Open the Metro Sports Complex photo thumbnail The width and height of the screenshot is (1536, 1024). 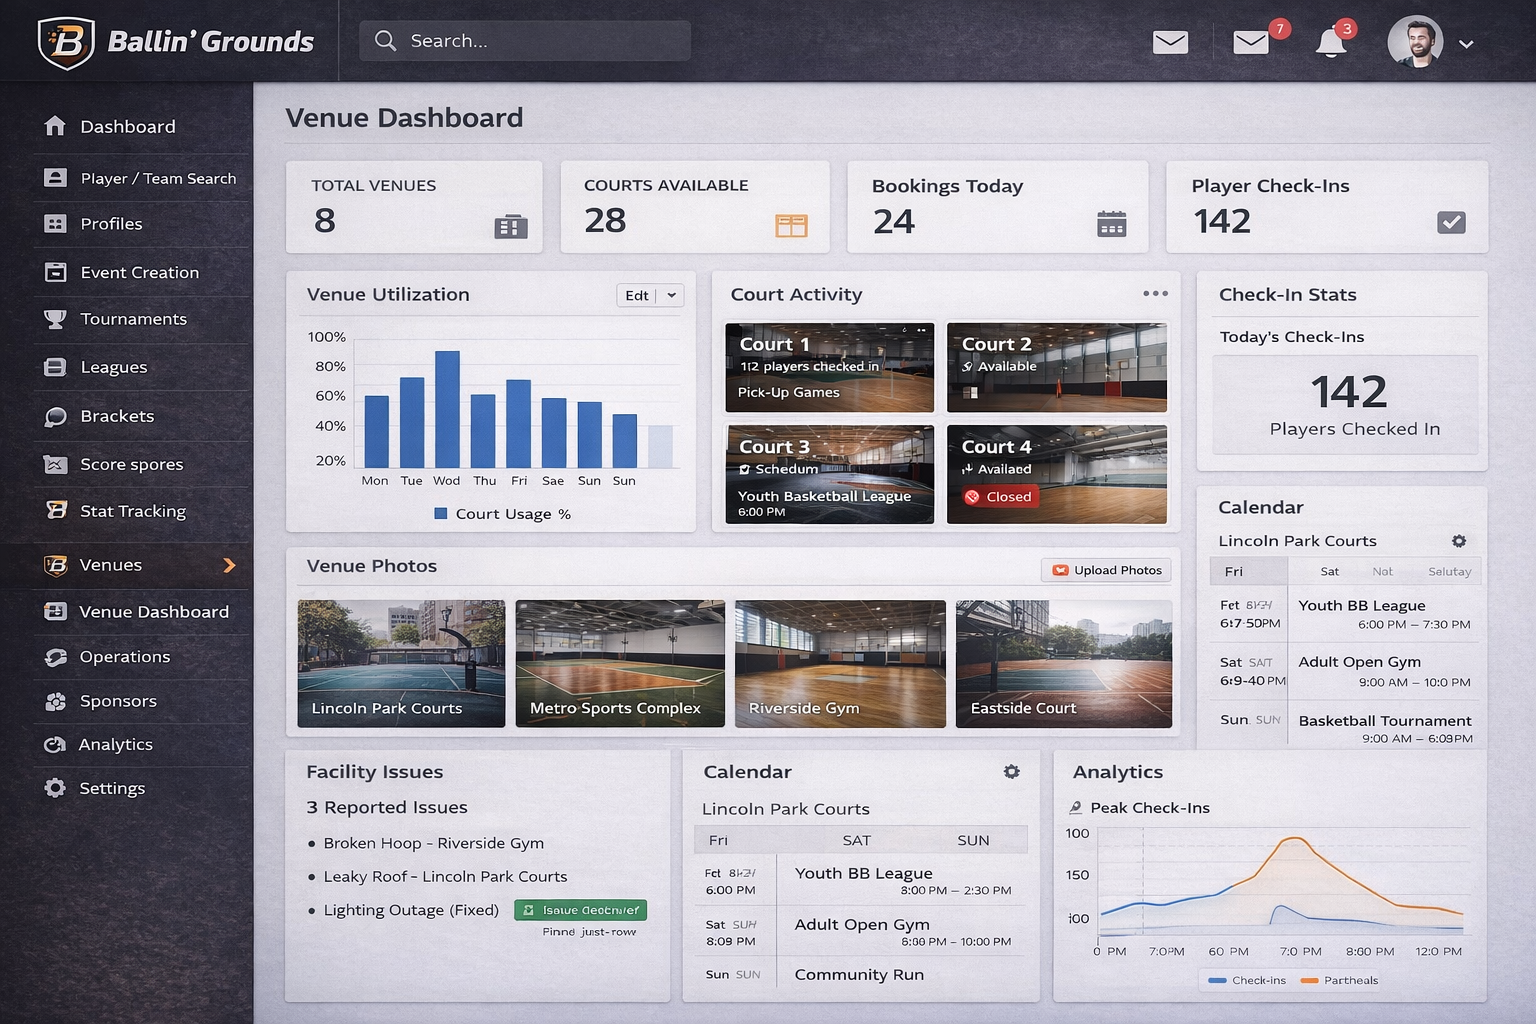(x=620, y=663)
